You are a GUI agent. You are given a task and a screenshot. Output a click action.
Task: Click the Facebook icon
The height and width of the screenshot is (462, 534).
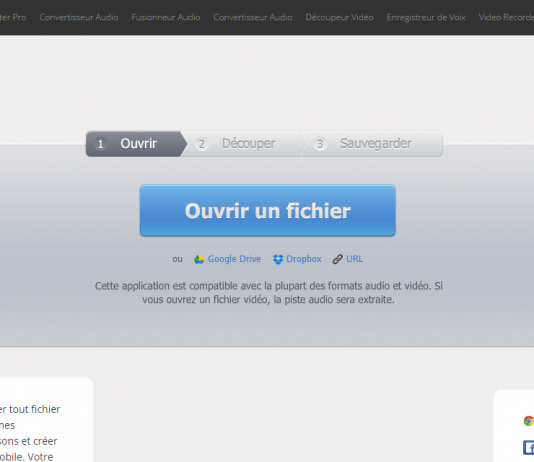[x=529, y=447]
